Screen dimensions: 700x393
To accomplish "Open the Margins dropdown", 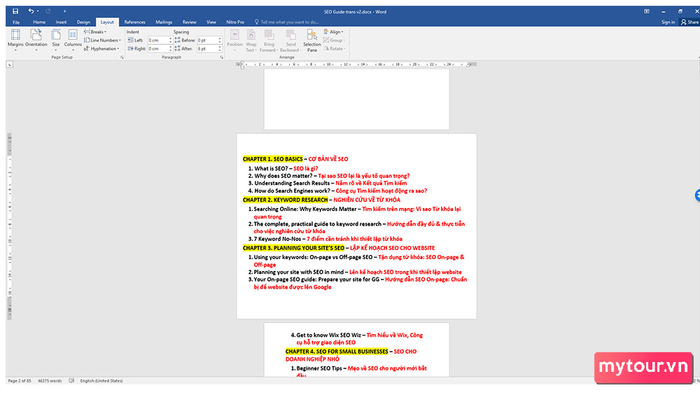I will click(15, 39).
